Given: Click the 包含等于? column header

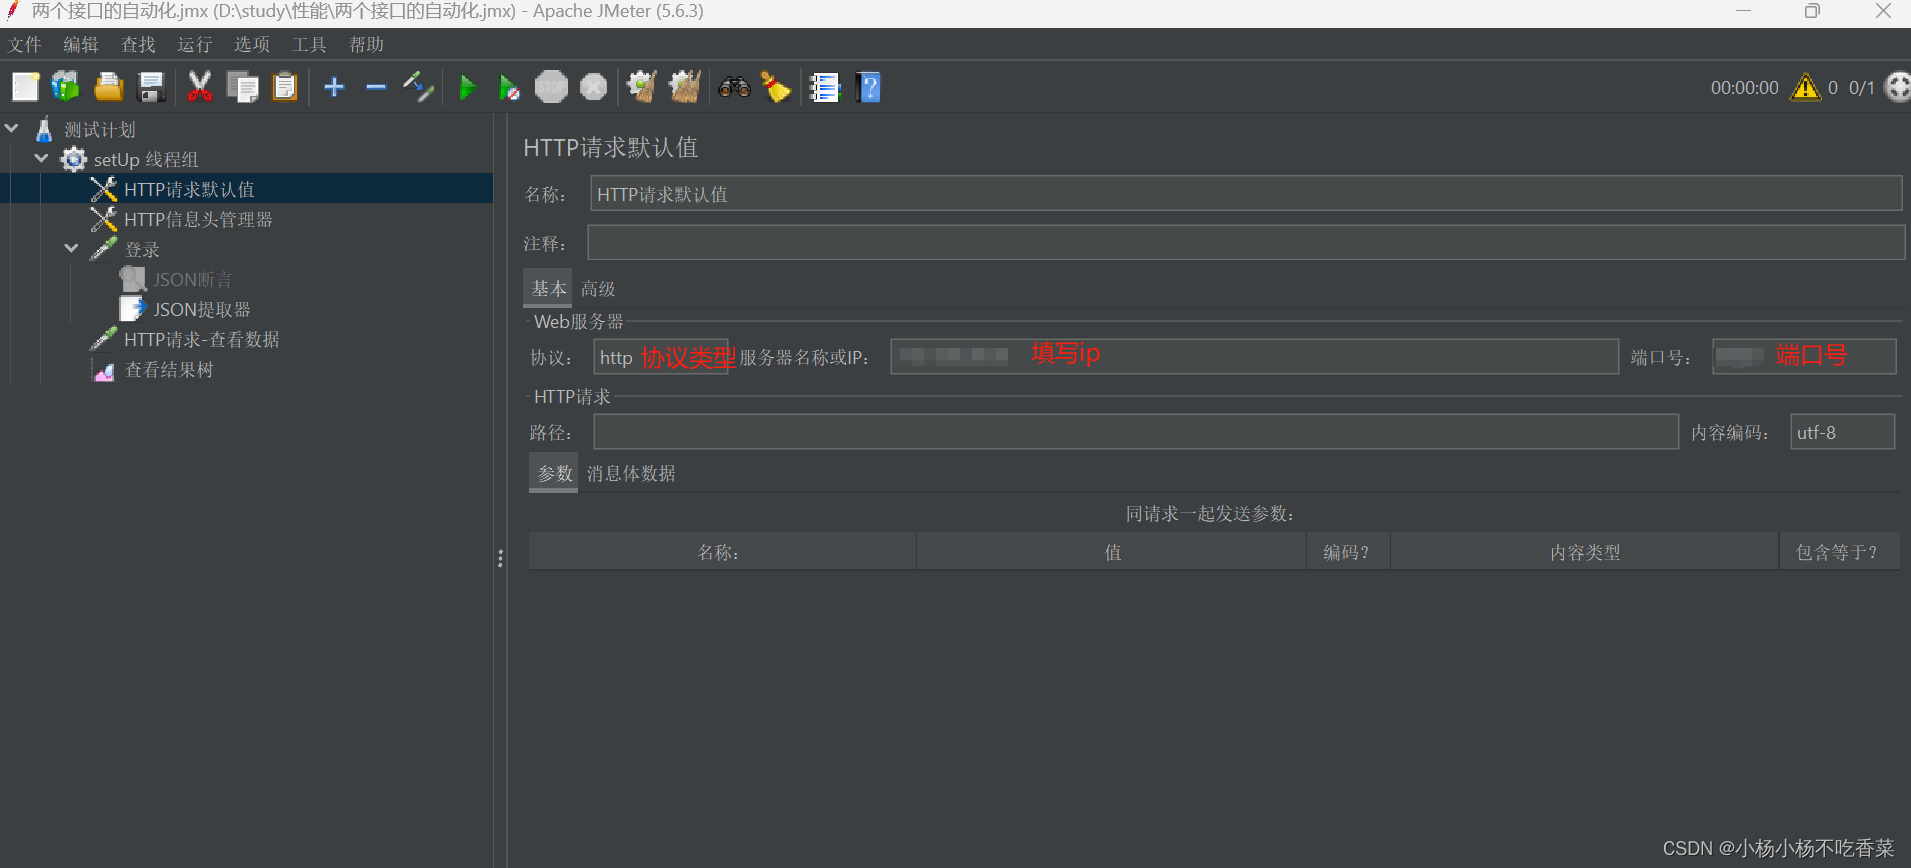Looking at the screenshot, I should tap(1840, 552).
